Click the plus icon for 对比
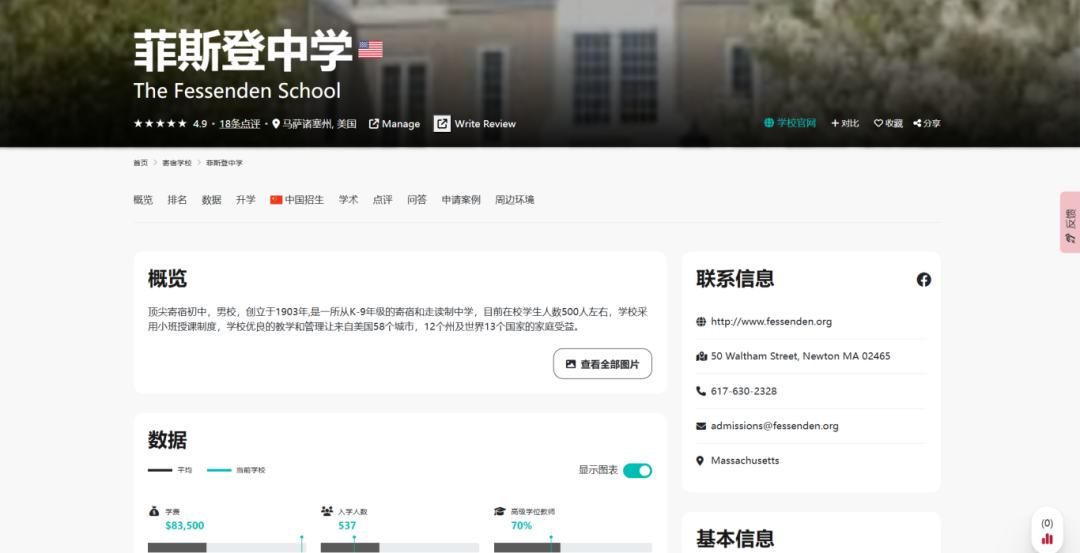 coord(835,123)
